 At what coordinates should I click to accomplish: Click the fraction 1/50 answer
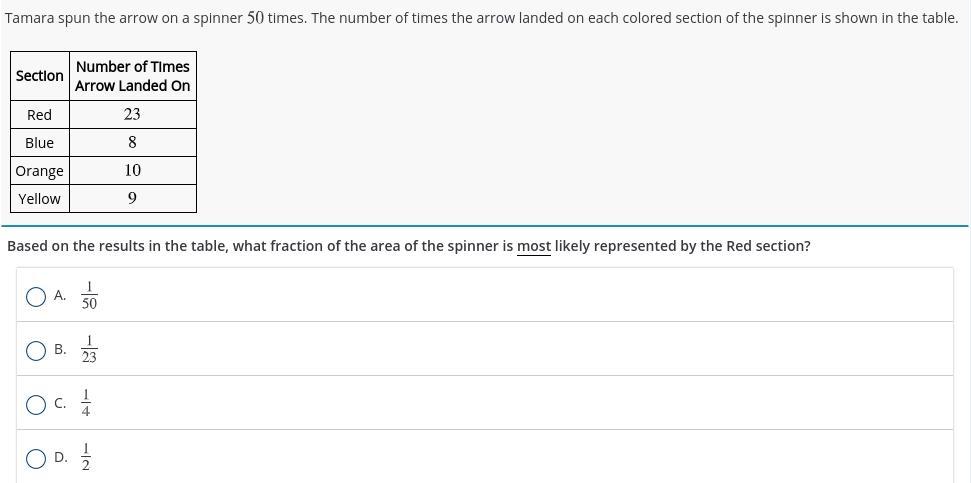89,296
